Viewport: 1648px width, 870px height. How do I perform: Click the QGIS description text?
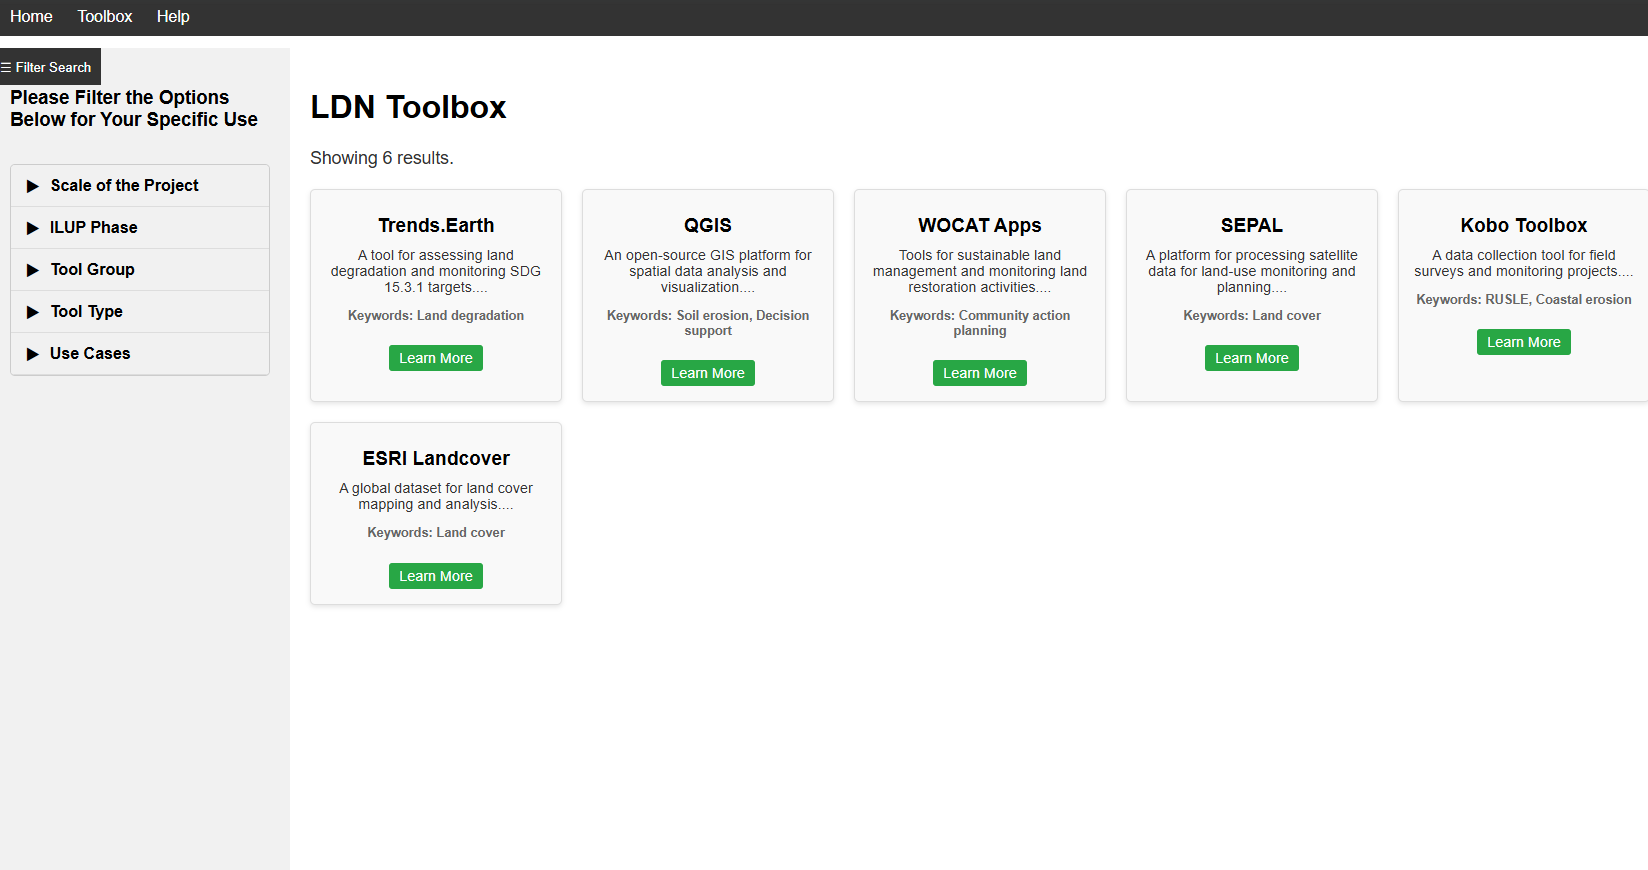(708, 271)
